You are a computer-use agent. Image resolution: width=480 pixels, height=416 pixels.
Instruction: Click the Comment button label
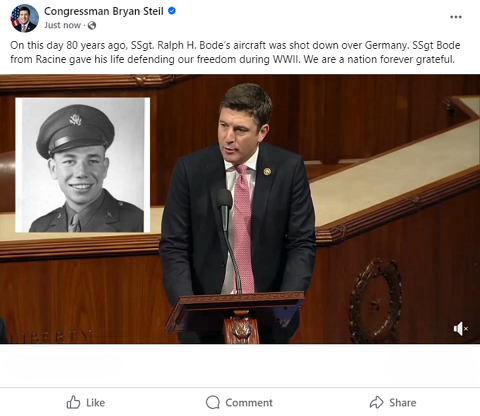pyautogui.click(x=249, y=403)
